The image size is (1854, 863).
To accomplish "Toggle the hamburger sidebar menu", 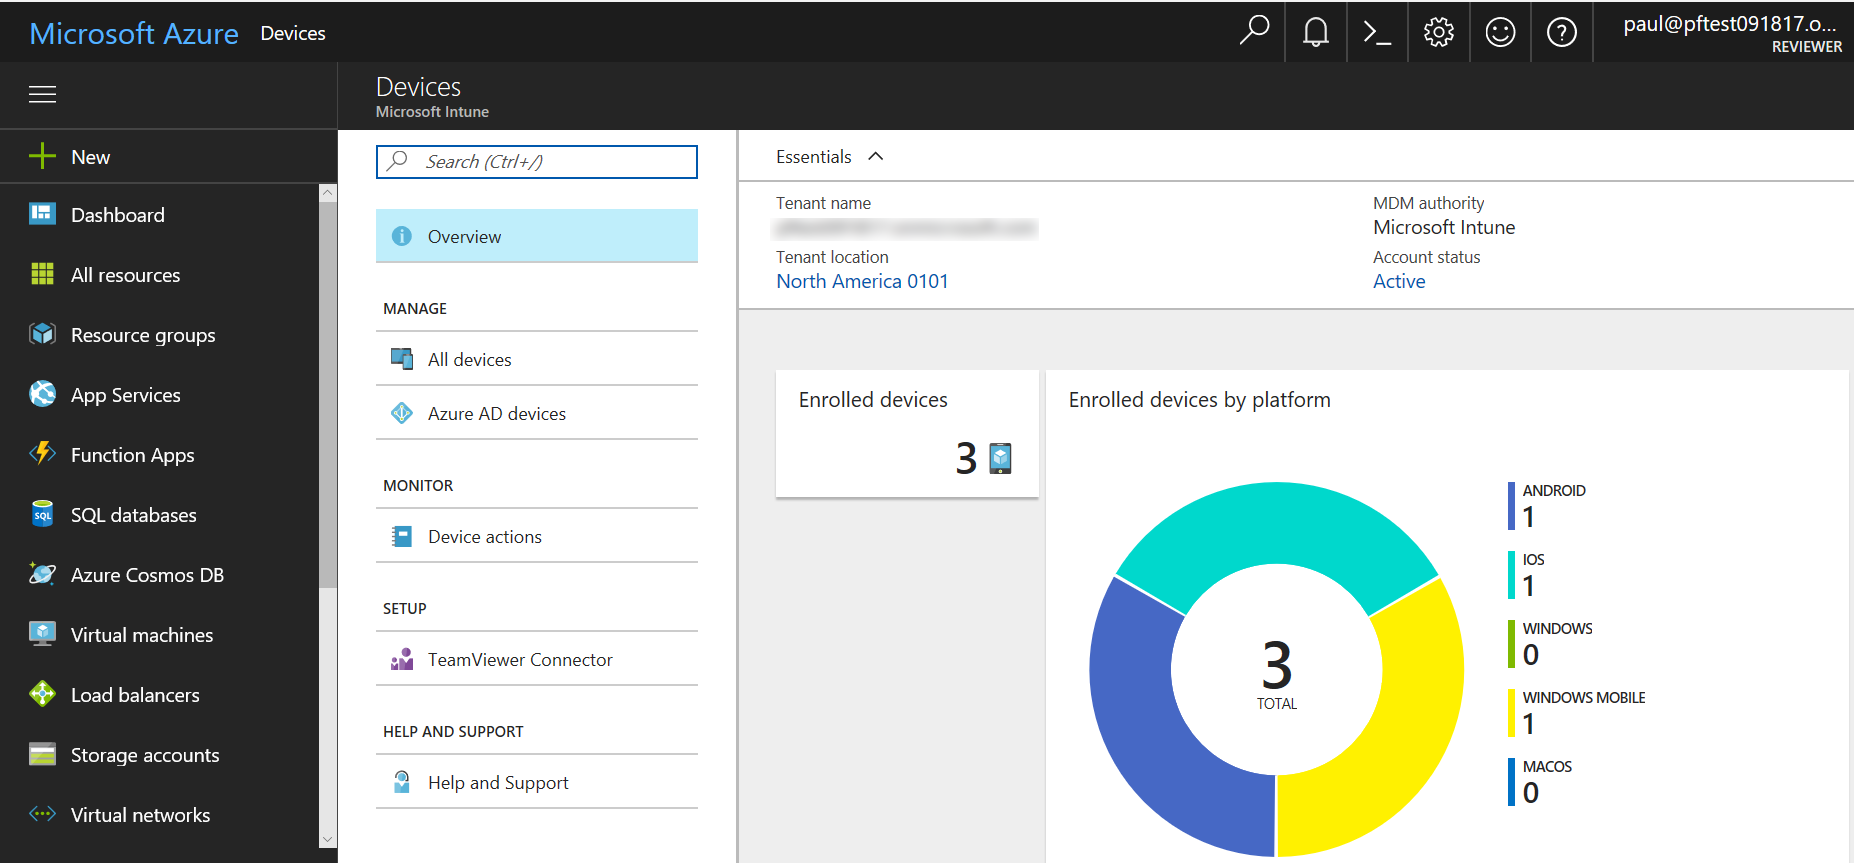I will 42,95.
